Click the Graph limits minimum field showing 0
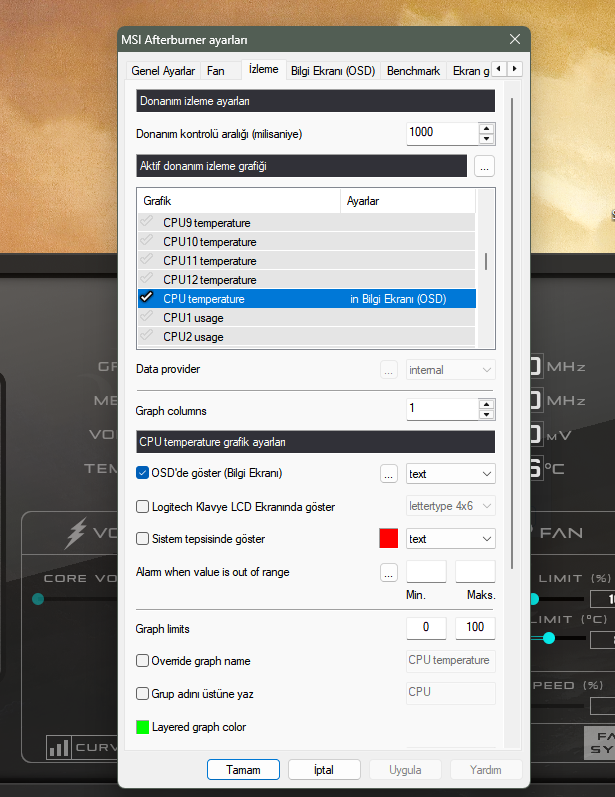 tap(426, 628)
